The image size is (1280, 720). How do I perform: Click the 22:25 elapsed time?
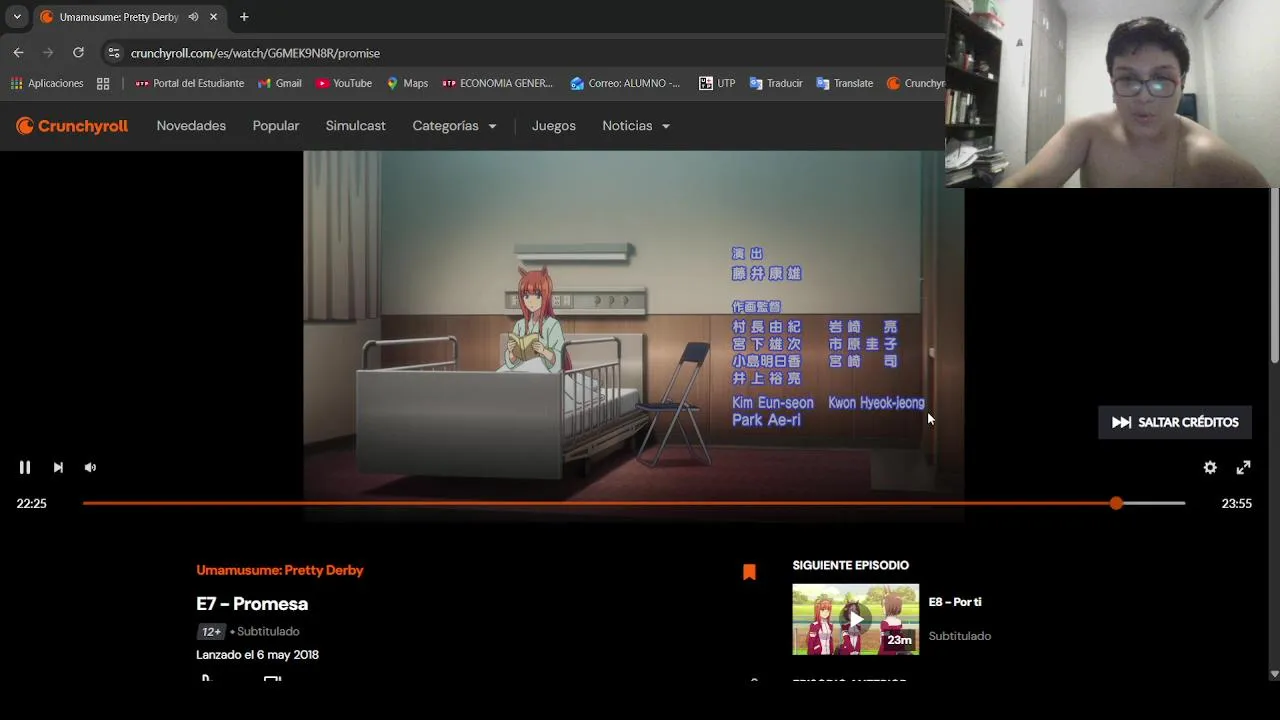pyautogui.click(x=32, y=504)
